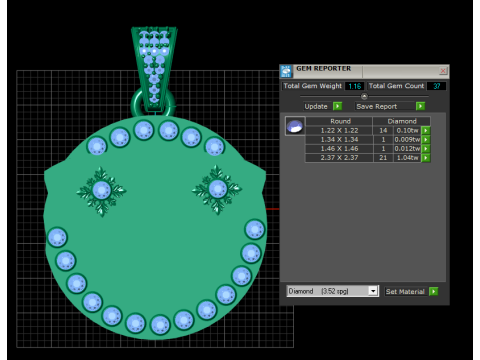Screen dimensions: 480x360
Task: Click green arrow in 1.22 X 1.22 row
Action: [426, 130]
